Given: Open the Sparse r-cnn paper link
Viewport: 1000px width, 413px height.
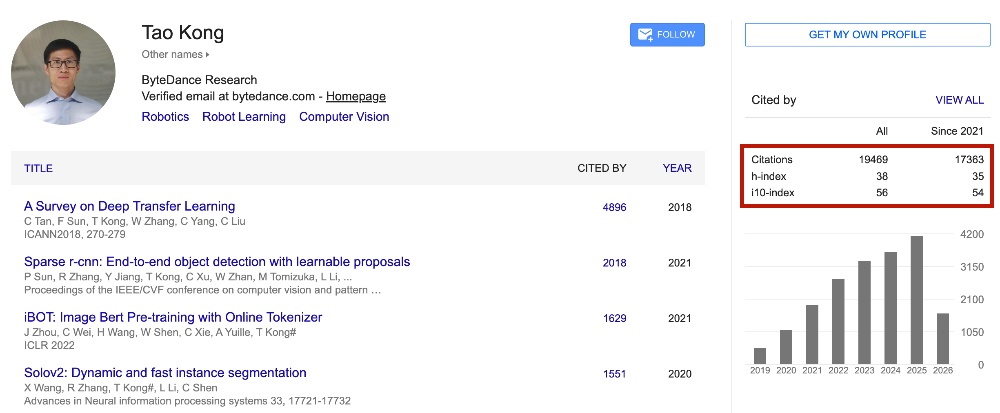Looking at the screenshot, I should click(x=217, y=262).
